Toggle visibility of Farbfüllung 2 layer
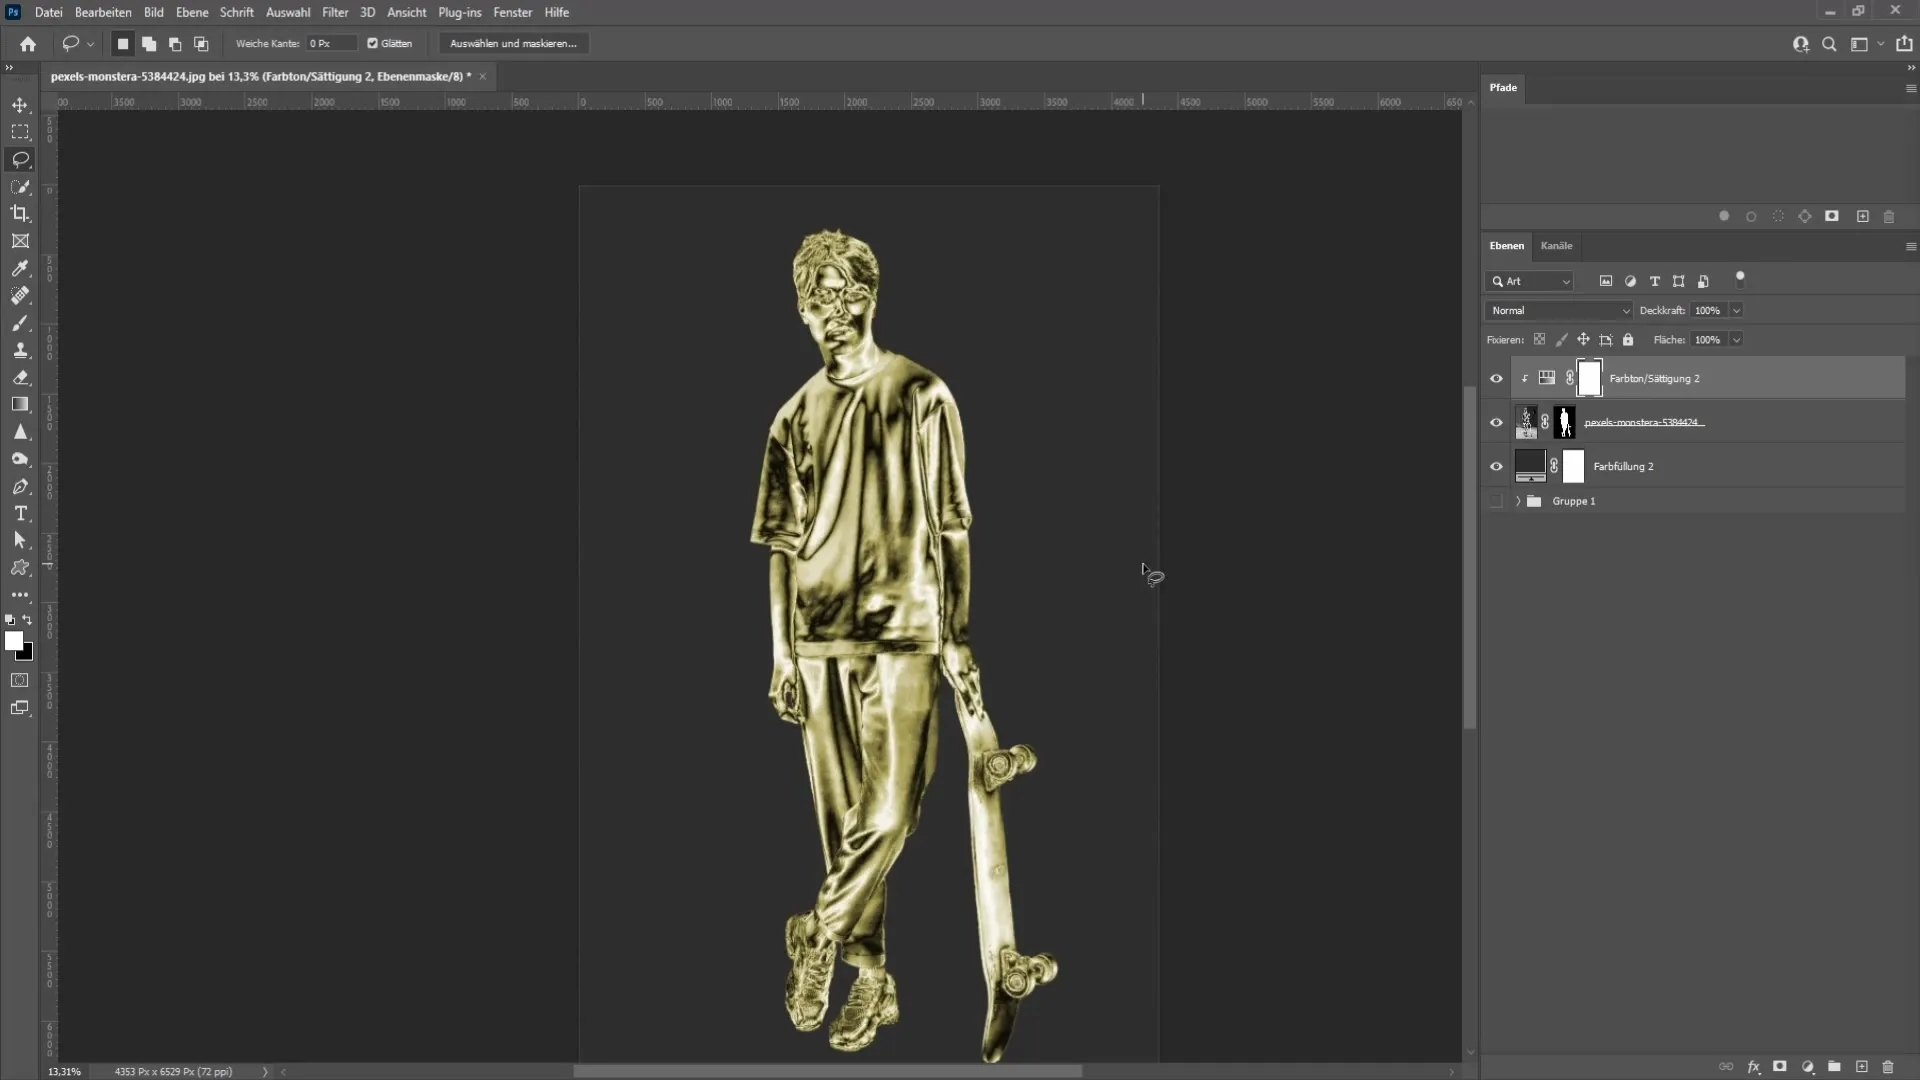The image size is (1920, 1080). pos(1495,465)
